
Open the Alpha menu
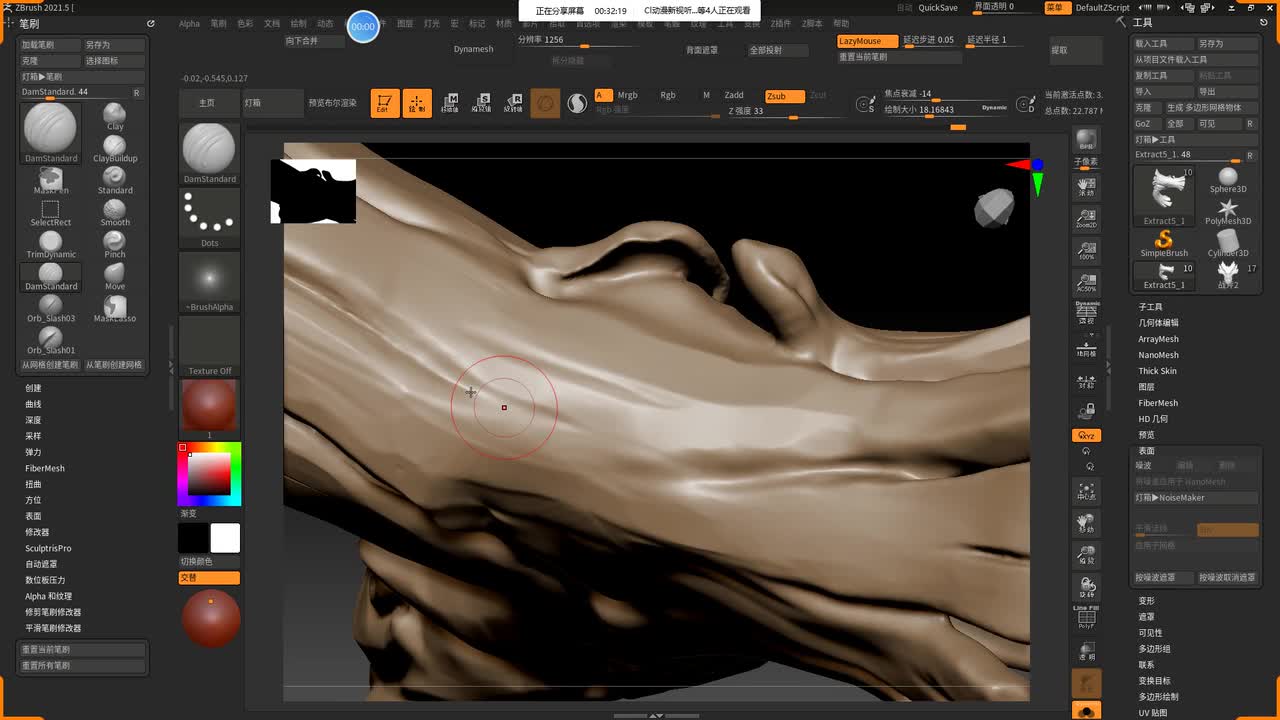click(x=189, y=23)
